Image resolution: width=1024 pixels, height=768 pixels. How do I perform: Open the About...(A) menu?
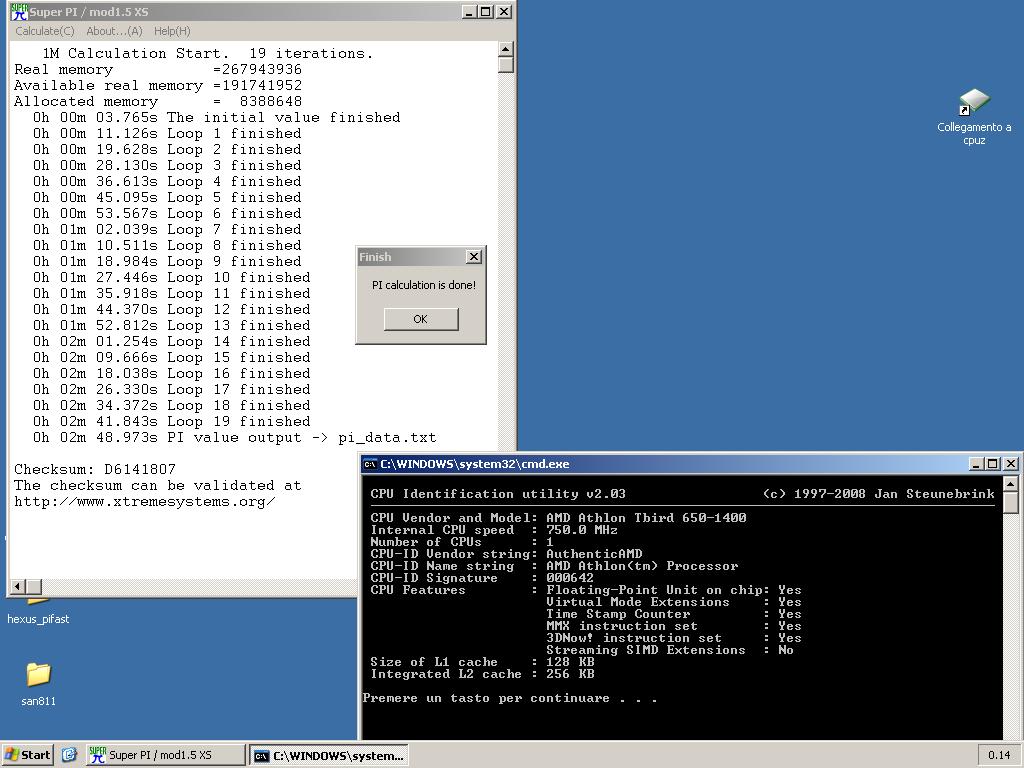tap(114, 31)
